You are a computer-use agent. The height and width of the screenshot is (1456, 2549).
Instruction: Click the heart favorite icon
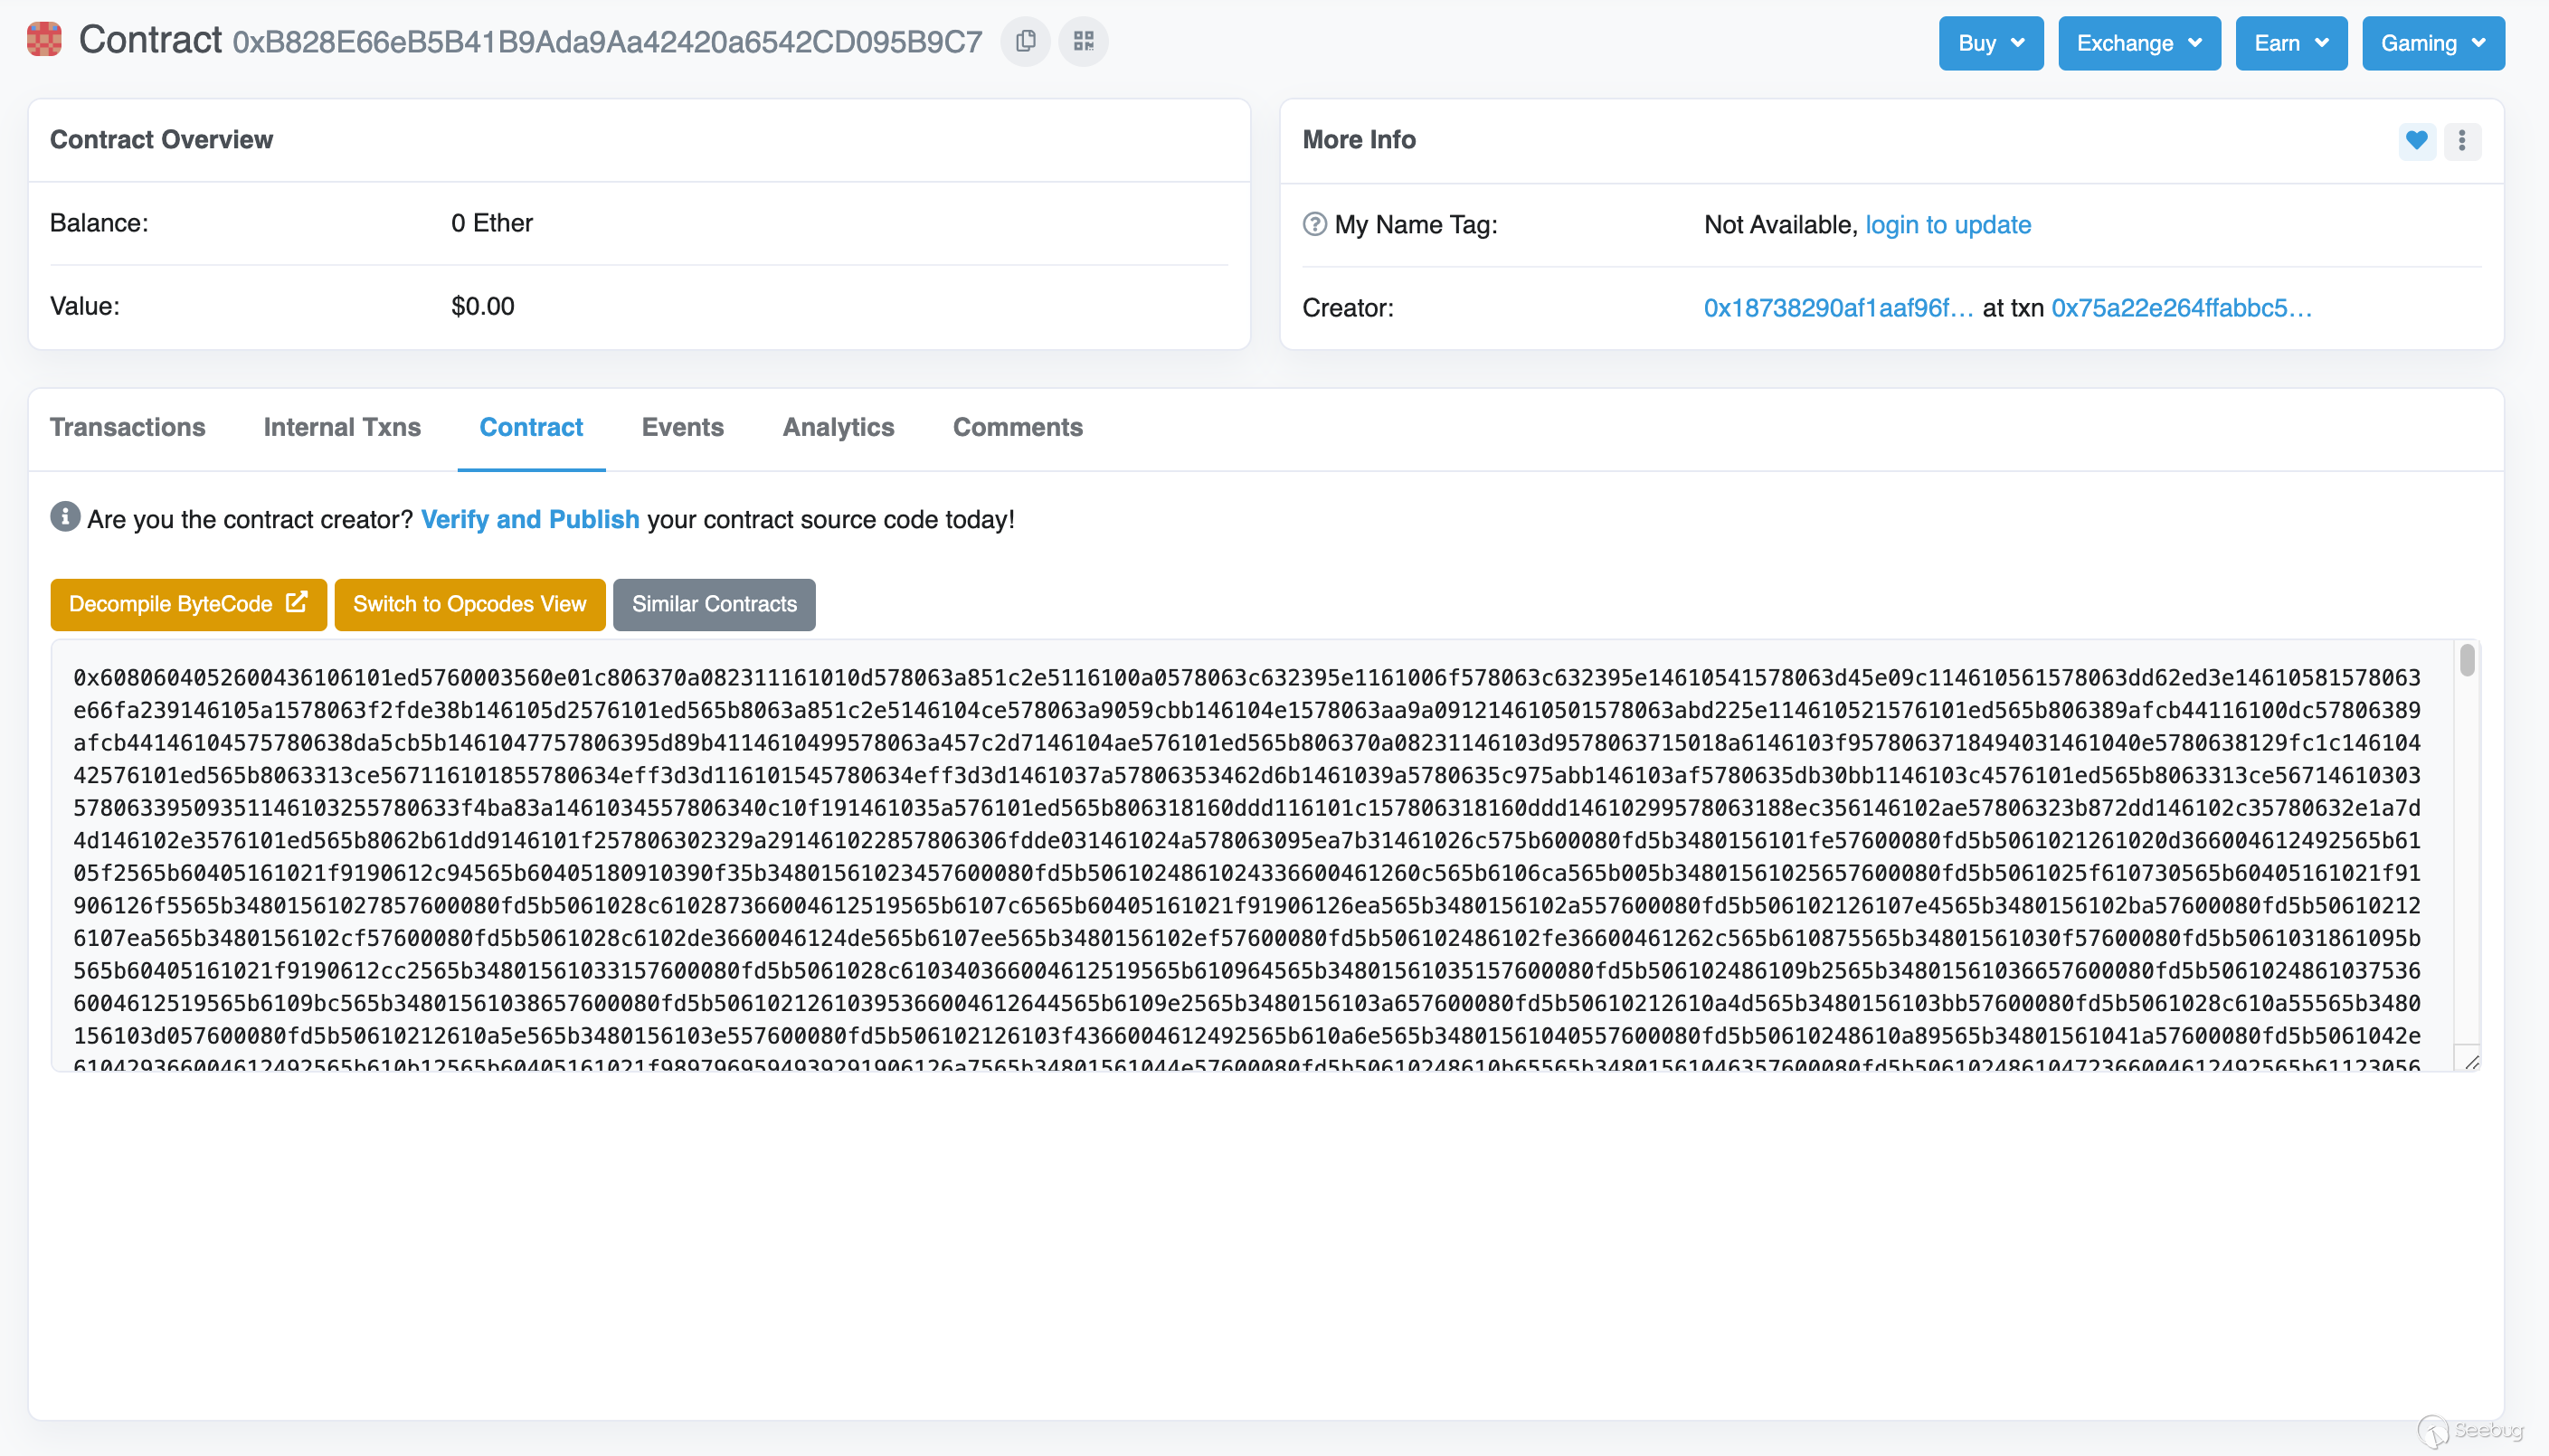click(2416, 141)
